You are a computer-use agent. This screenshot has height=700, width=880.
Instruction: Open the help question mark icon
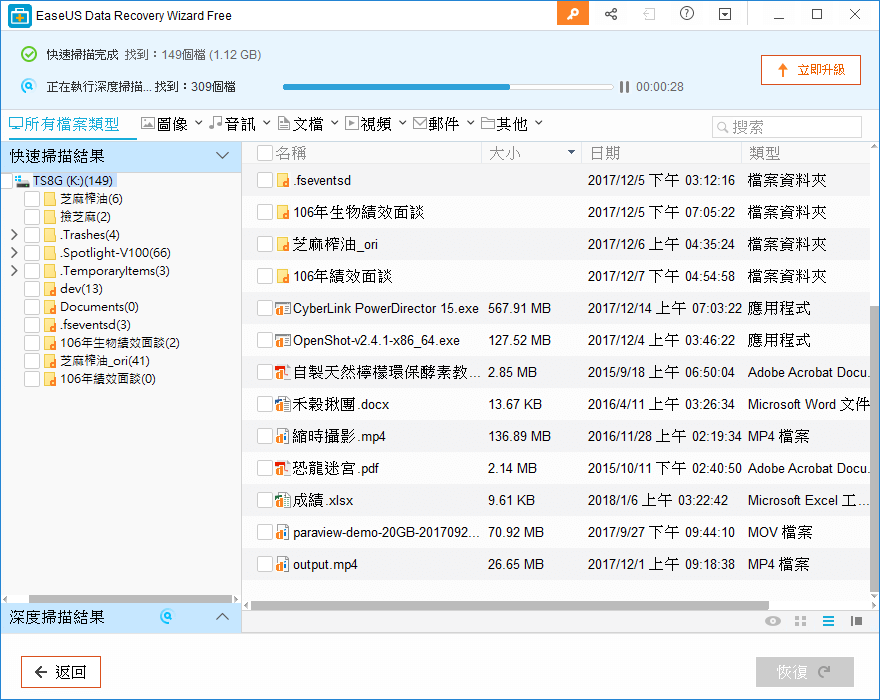click(x=686, y=14)
